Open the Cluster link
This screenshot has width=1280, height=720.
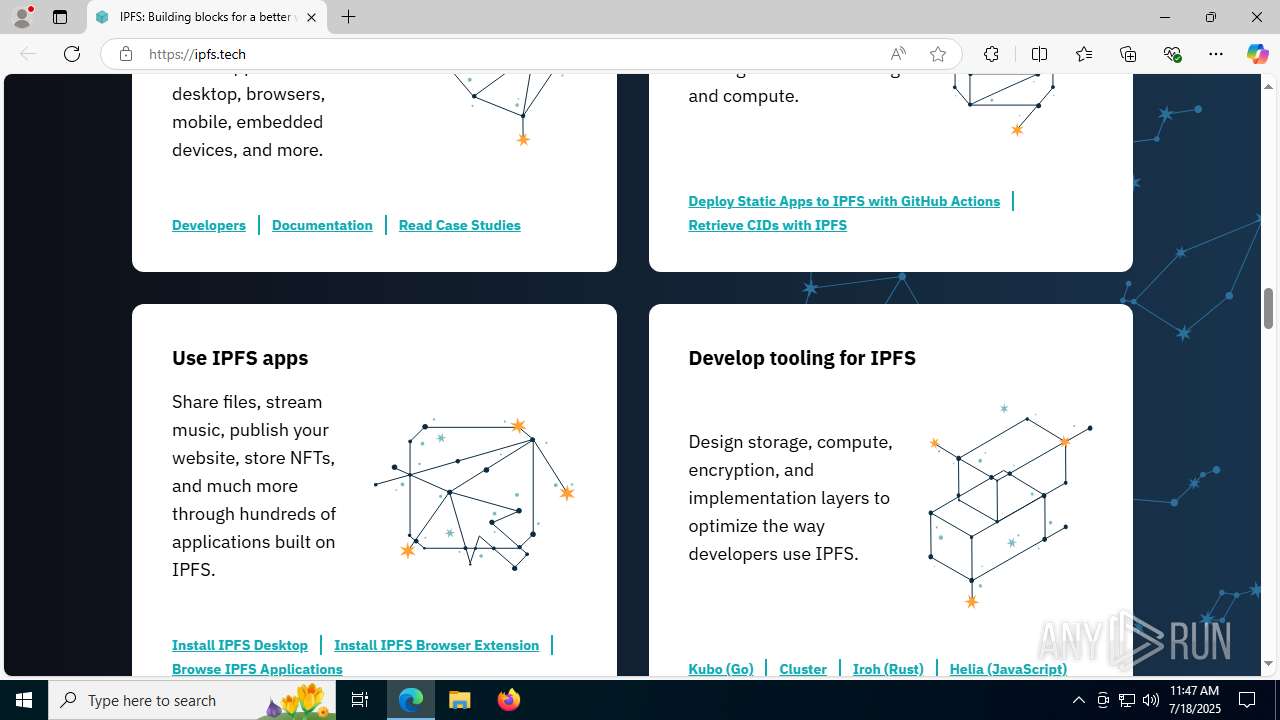(x=803, y=668)
